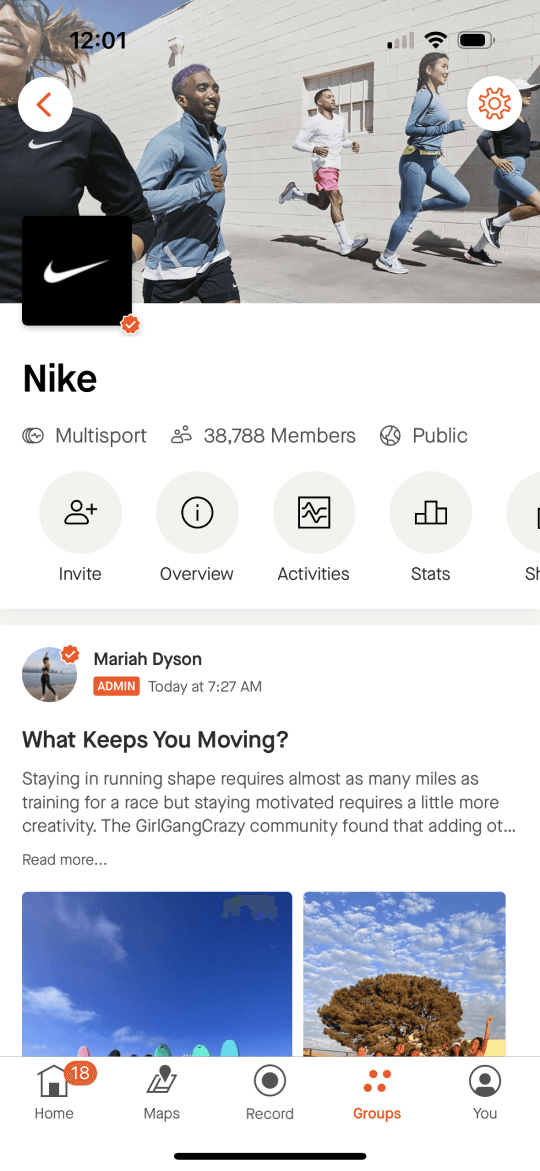Open the Record tab
Screen dimensions: 540x1171
coord(270,1093)
